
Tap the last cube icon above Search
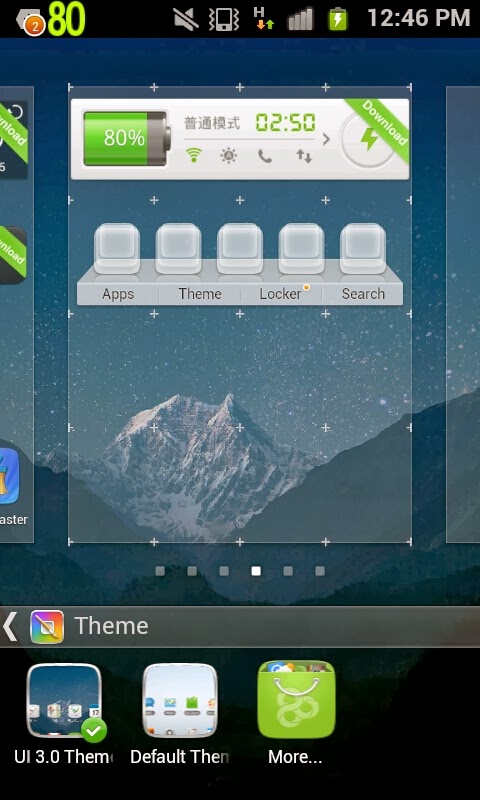(363, 248)
